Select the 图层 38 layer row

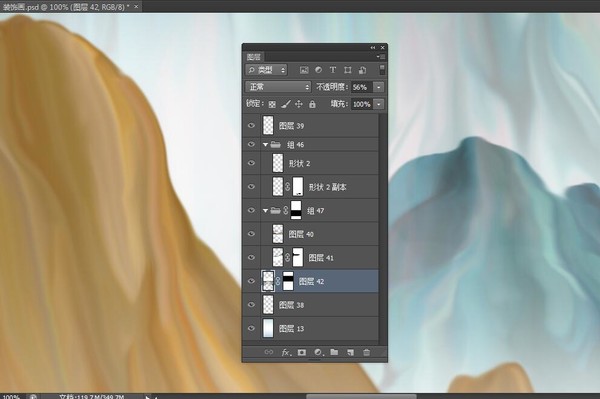pos(311,305)
